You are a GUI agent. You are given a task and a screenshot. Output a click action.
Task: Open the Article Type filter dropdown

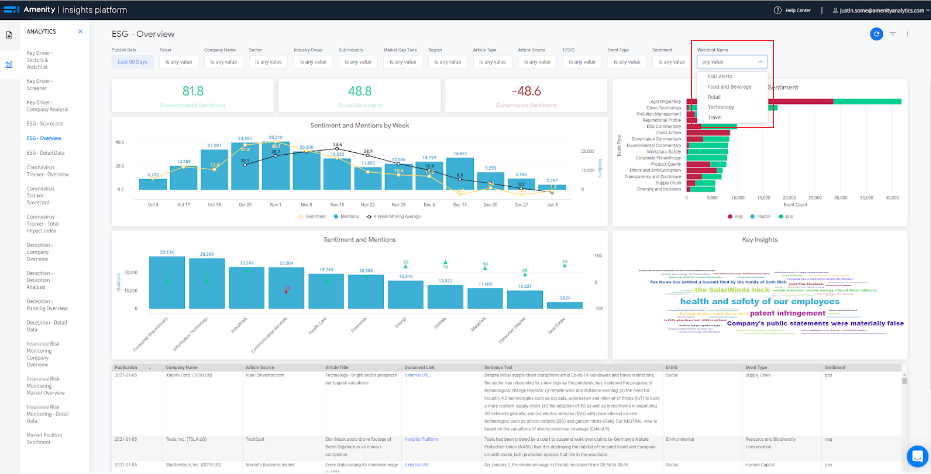(493, 62)
